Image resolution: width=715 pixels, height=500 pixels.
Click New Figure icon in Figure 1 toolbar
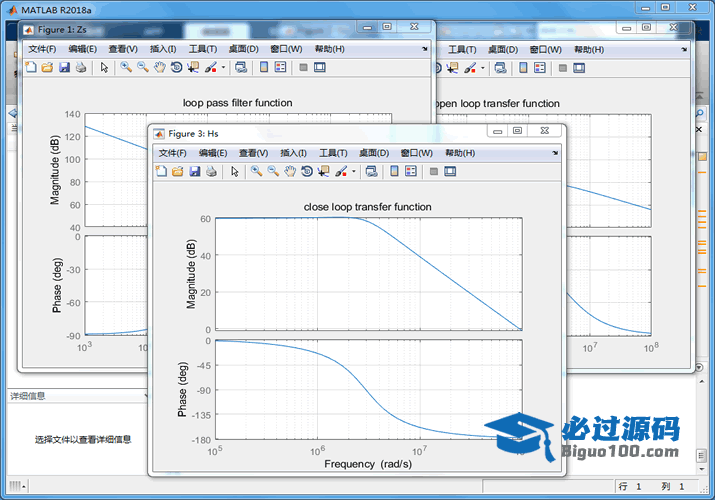pyautogui.click(x=30, y=68)
